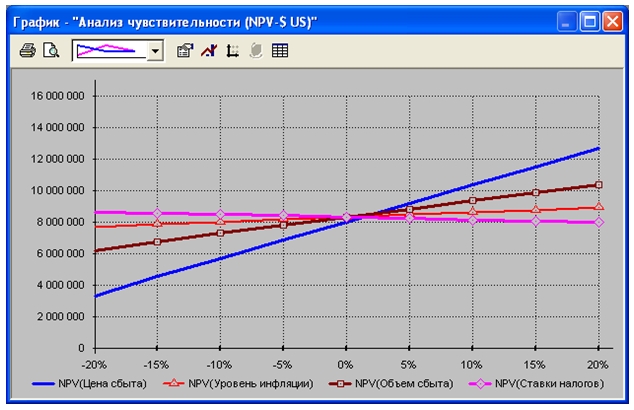Screen dimensions: 634x410
Task: Maximize the График window
Action: click(x=590, y=21)
